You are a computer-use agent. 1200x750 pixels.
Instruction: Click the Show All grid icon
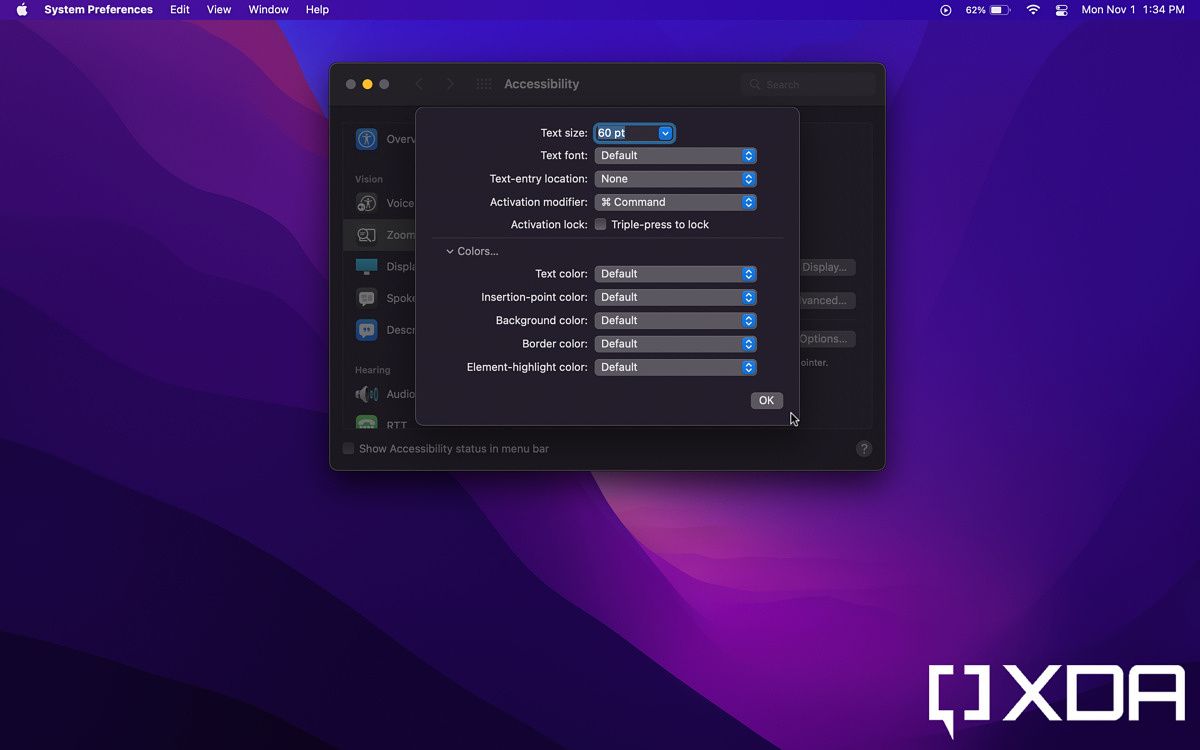pyautogui.click(x=484, y=85)
